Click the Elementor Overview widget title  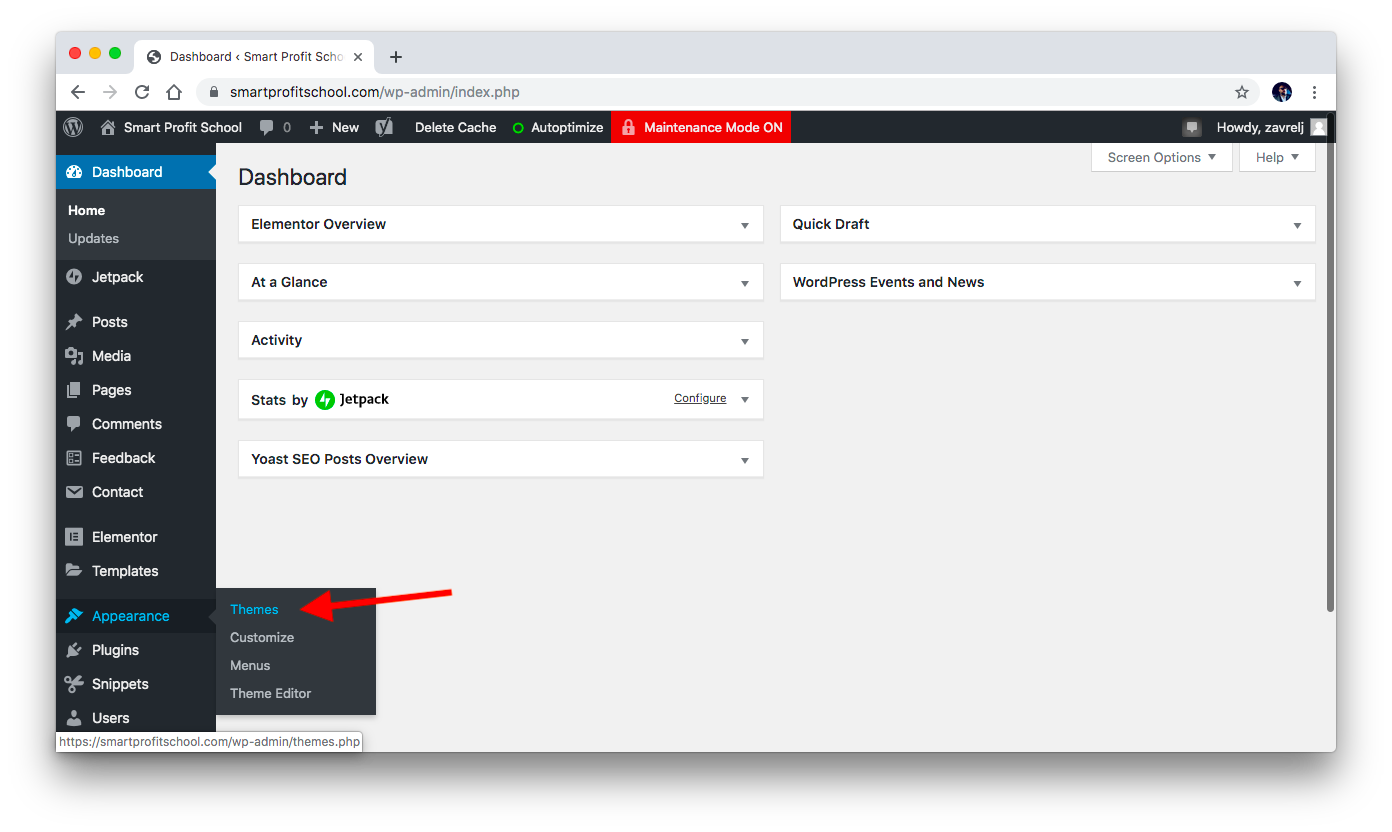318,224
